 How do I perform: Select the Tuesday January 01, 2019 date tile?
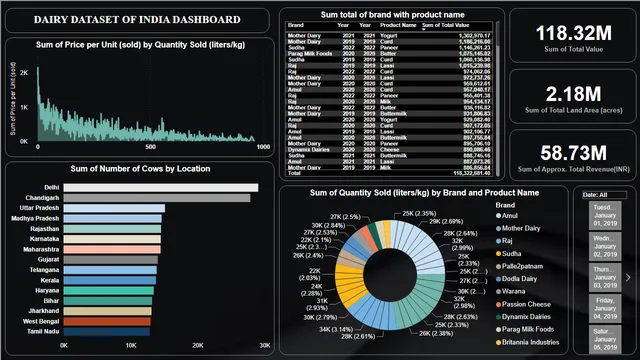click(x=605, y=215)
